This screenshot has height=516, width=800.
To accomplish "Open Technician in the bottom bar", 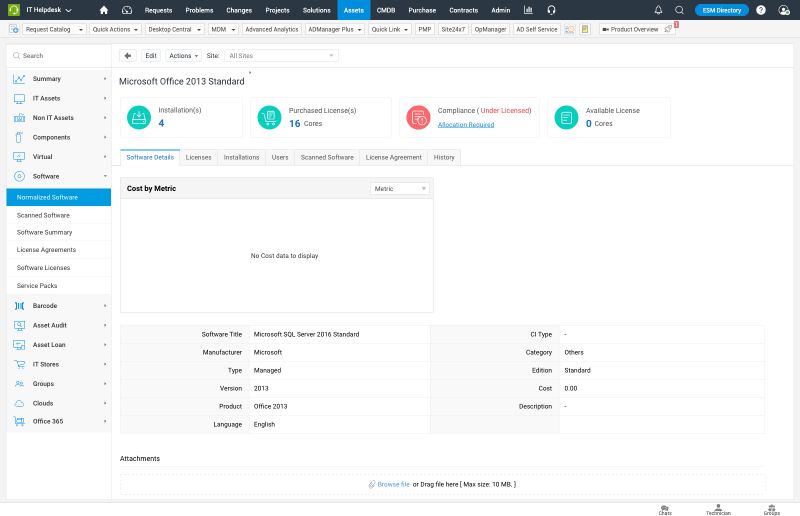I will pyautogui.click(x=718, y=510).
